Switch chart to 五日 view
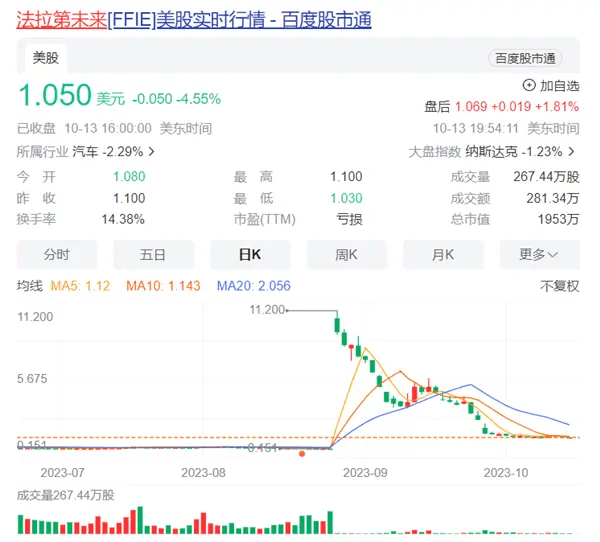 [153, 255]
